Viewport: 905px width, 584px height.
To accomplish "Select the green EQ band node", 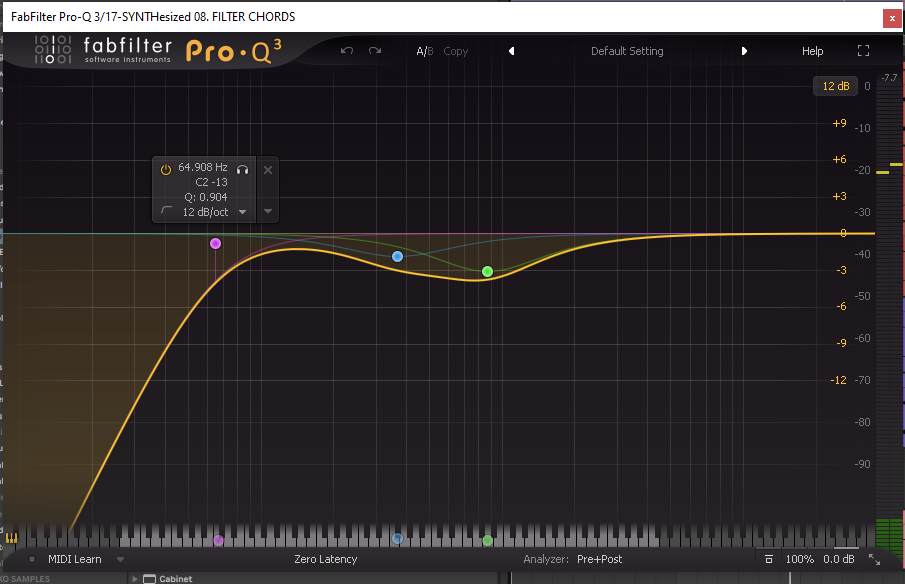I will point(487,271).
